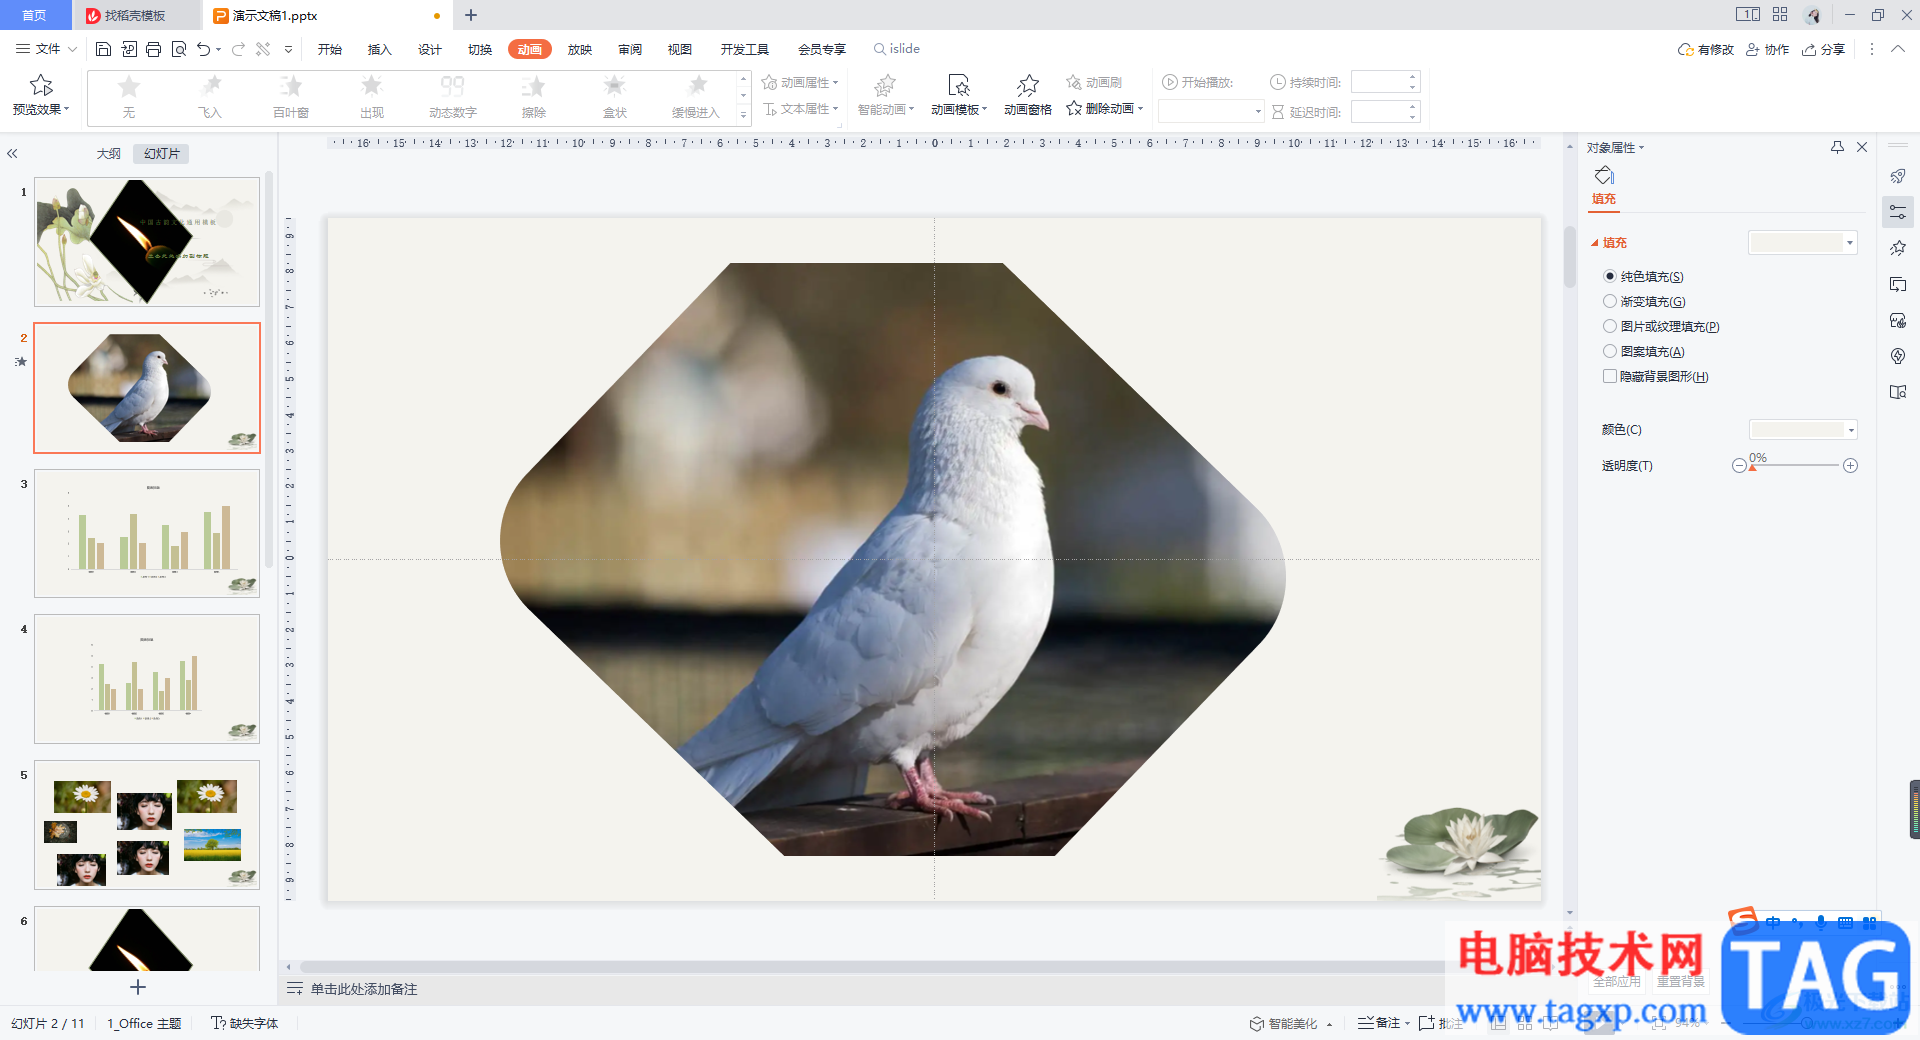Switch to the 大纲 outline tab

[108, 154]
